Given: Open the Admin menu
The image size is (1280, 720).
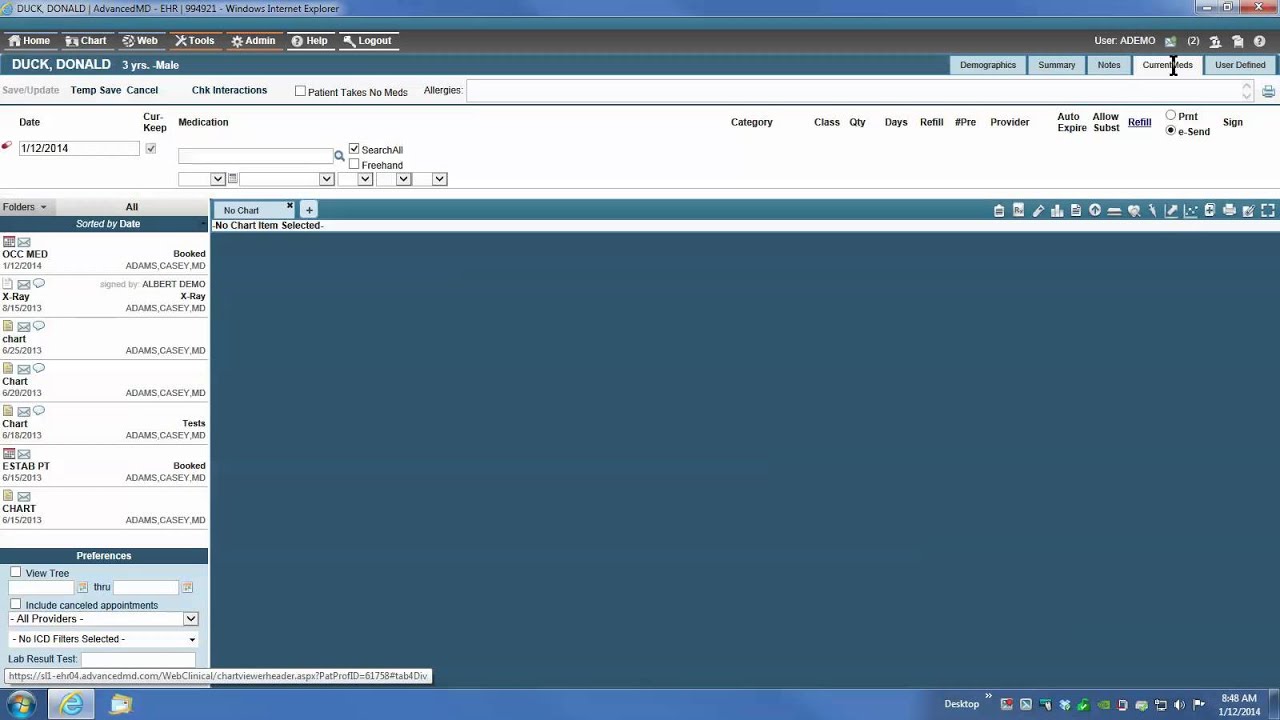Looking at the screenshot, I should coord(253,41).
